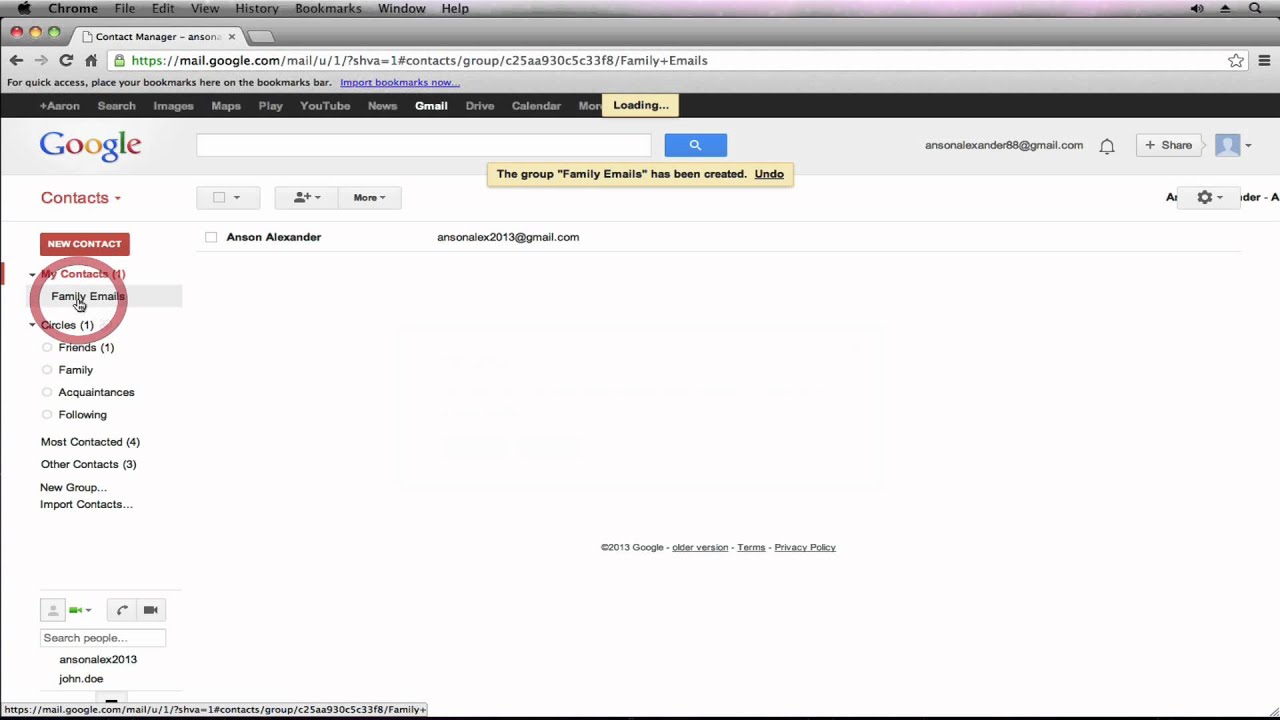Collapse the Circles group

(32, 325)
